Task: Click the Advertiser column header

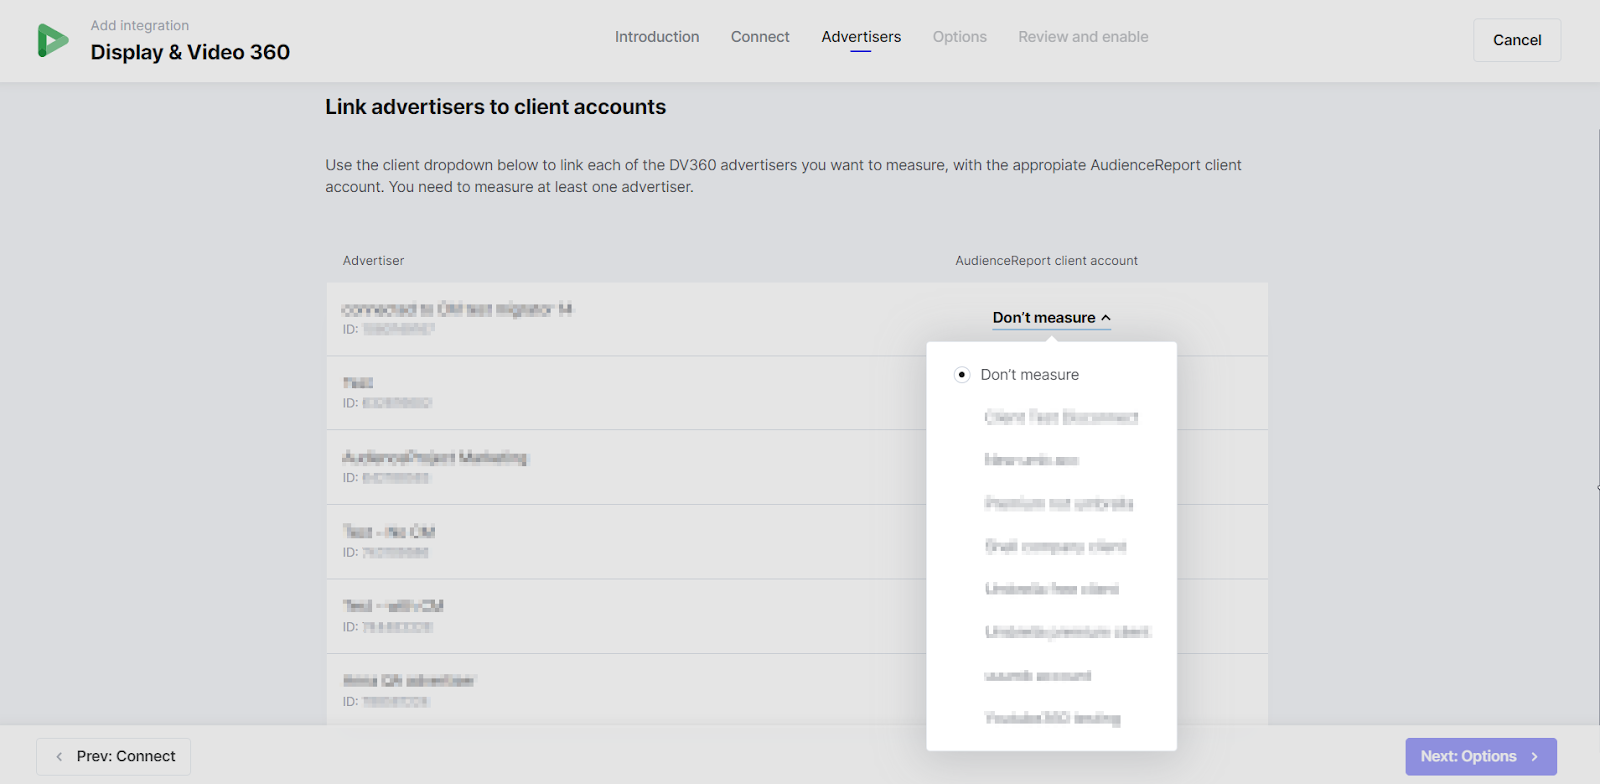Action: 374,261
